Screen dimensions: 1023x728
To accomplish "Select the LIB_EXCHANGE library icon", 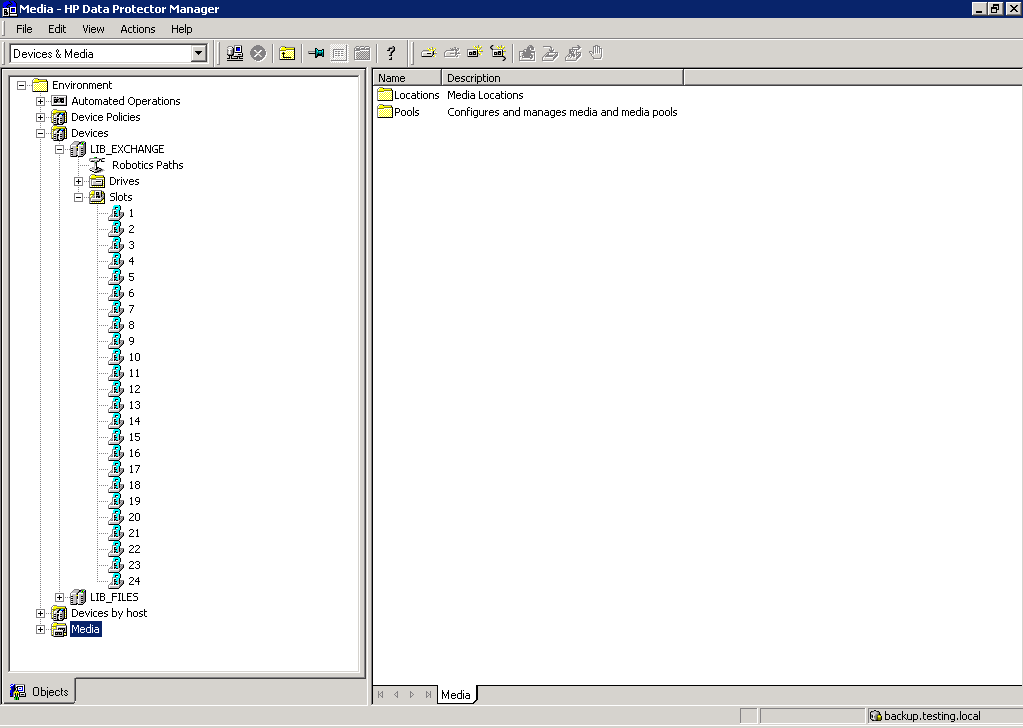I will click(78, 149).
